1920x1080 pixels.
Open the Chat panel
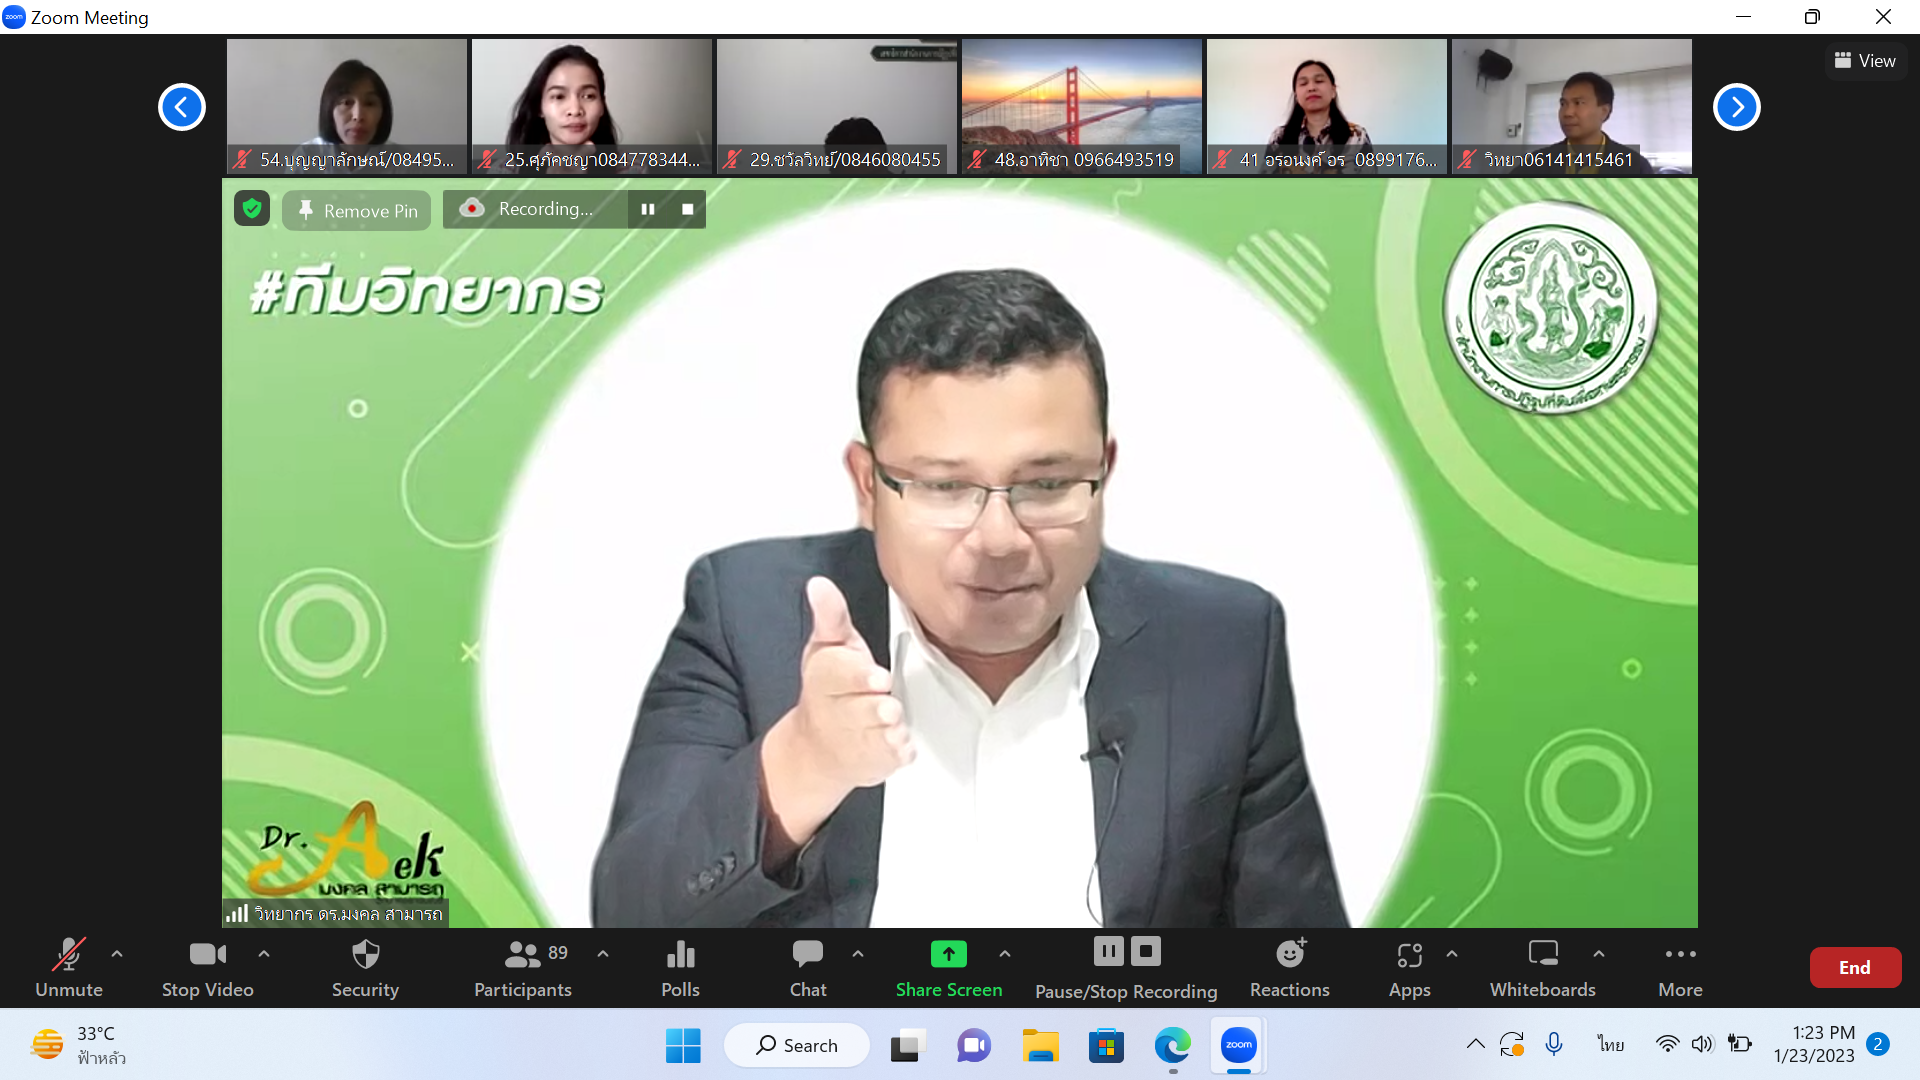coord(808,967)
